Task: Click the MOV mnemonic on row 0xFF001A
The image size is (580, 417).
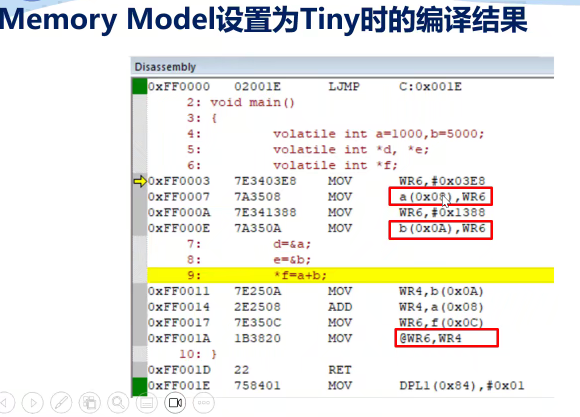Action: pyautogui.click(x=340, y=339)
